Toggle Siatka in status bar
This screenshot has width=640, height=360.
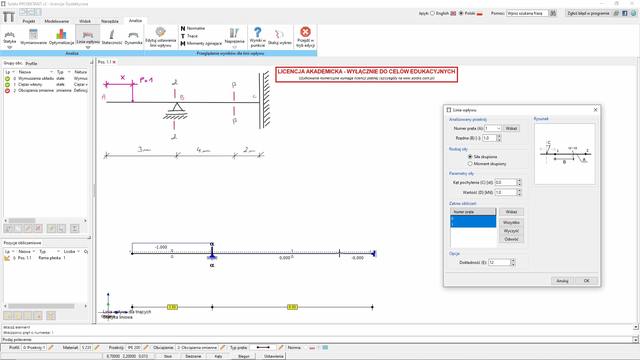pos(168,356)
